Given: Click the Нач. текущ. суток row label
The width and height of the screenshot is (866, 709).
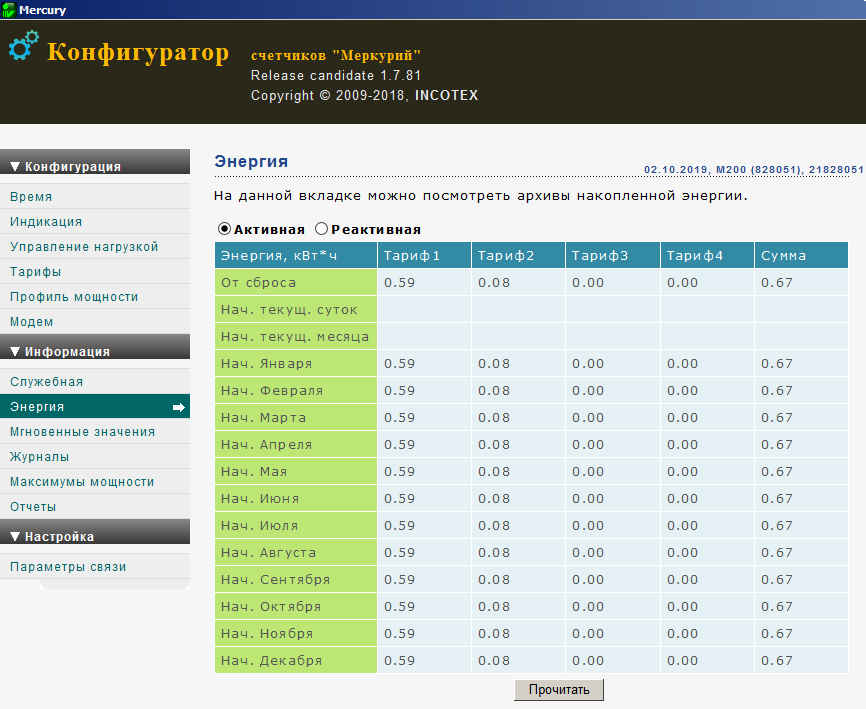Looking at the screenshot, I should (x=296, y=309).
